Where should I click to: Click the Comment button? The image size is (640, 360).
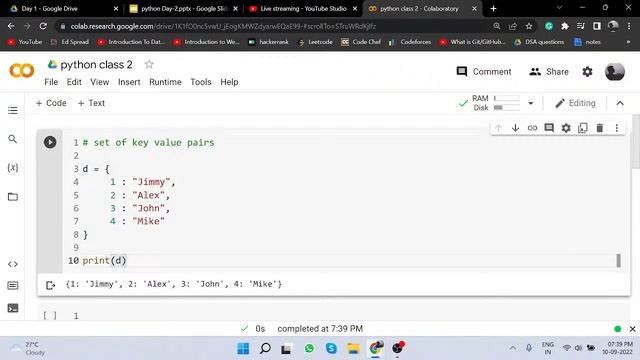[484, 72]
